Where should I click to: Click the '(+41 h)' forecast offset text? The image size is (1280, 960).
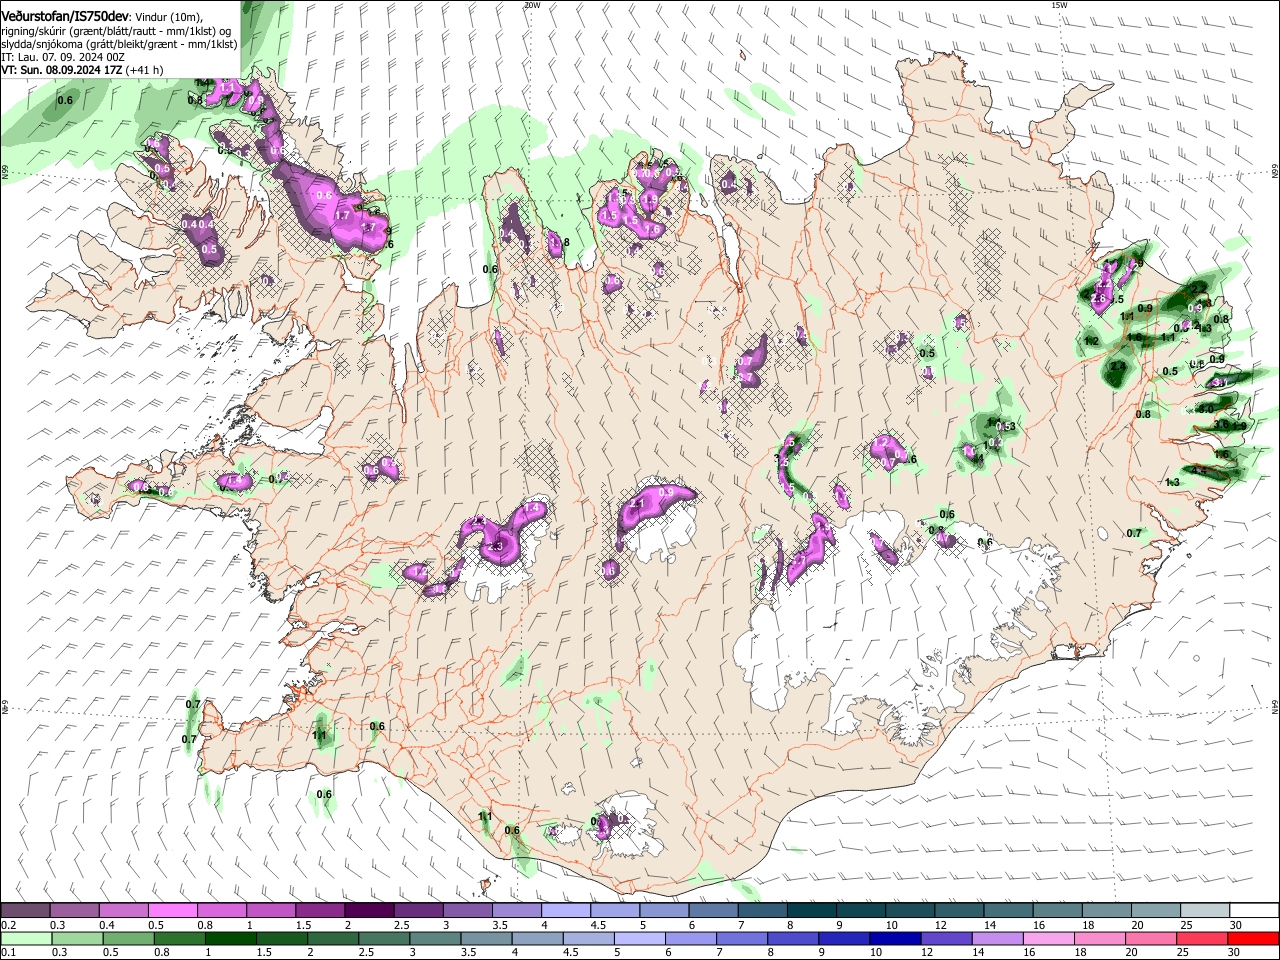tap(145, 71)
